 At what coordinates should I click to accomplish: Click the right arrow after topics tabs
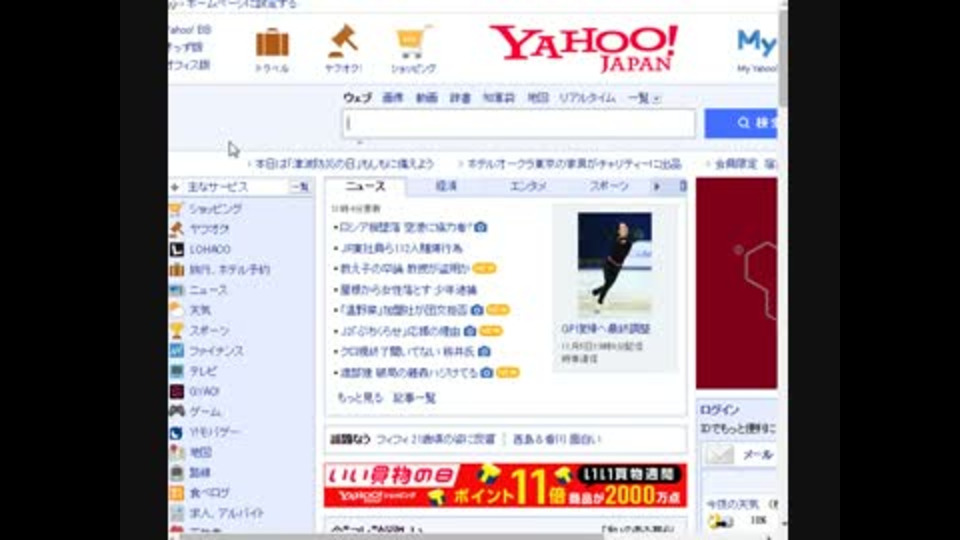coord(657,186)
